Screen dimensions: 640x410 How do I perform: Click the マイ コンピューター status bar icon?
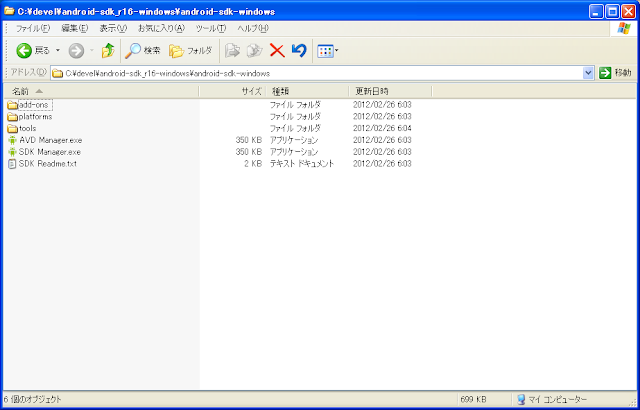point(521,399)
